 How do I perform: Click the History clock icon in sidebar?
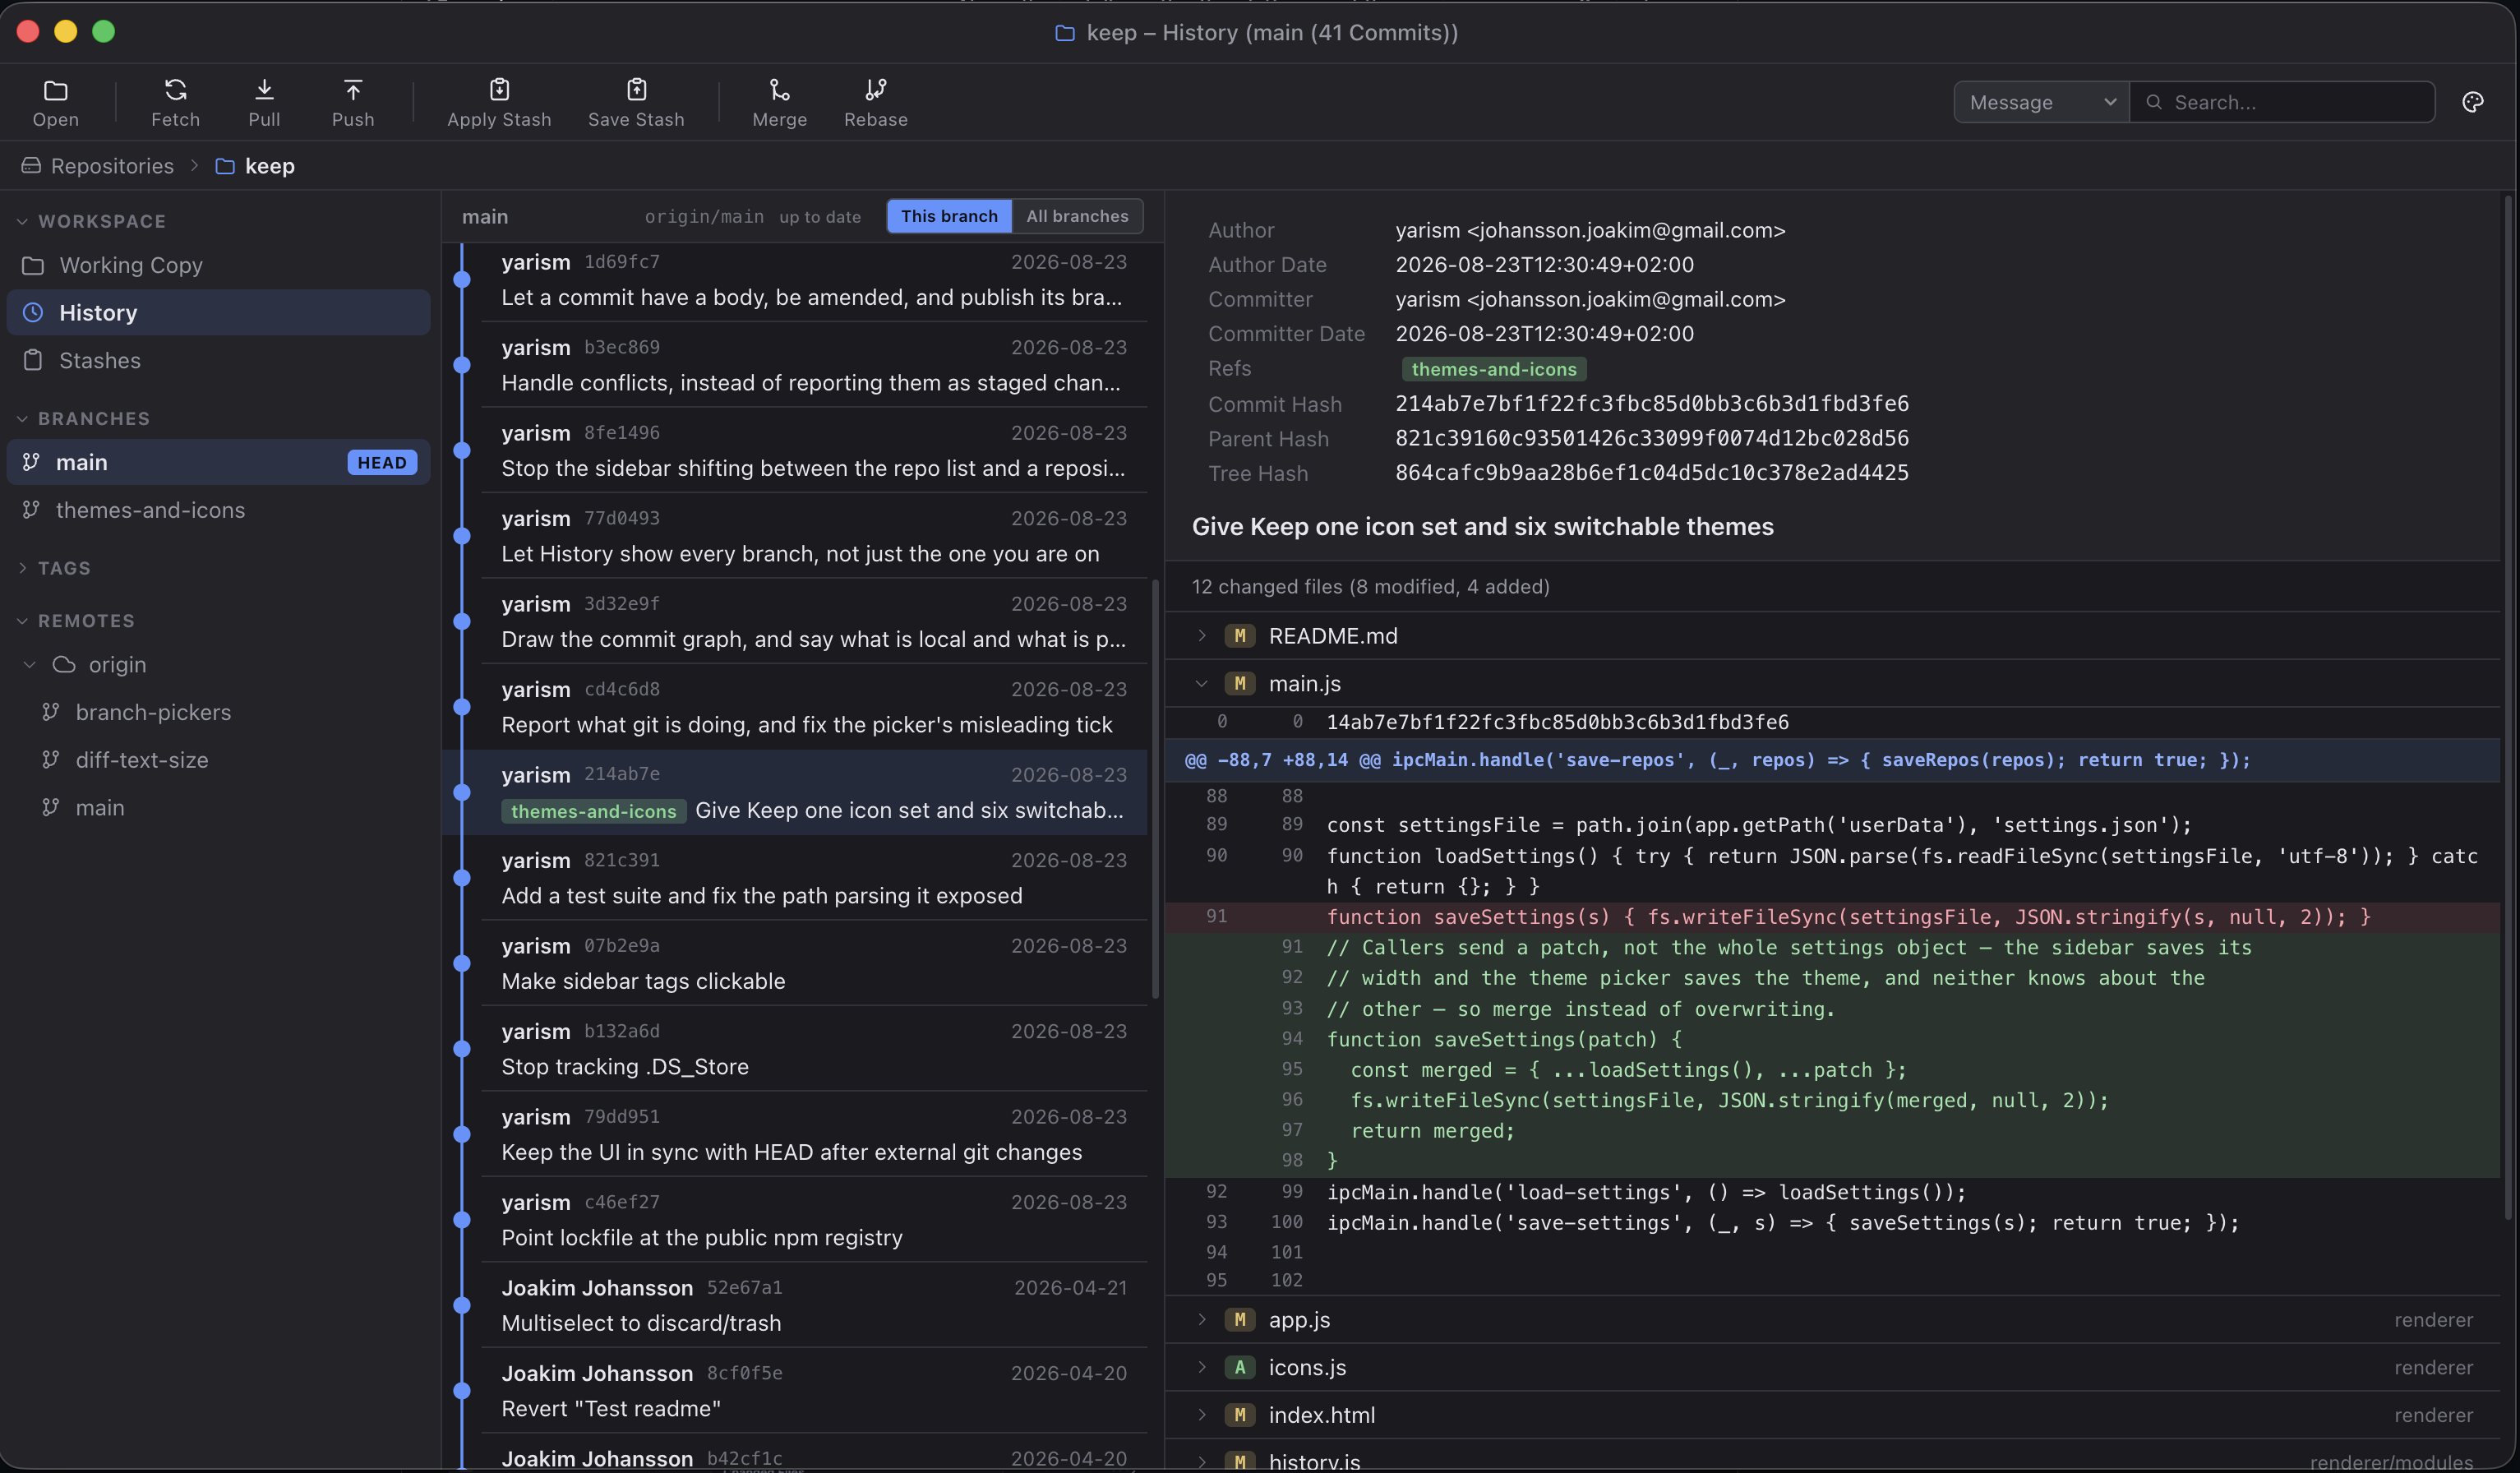33,312
